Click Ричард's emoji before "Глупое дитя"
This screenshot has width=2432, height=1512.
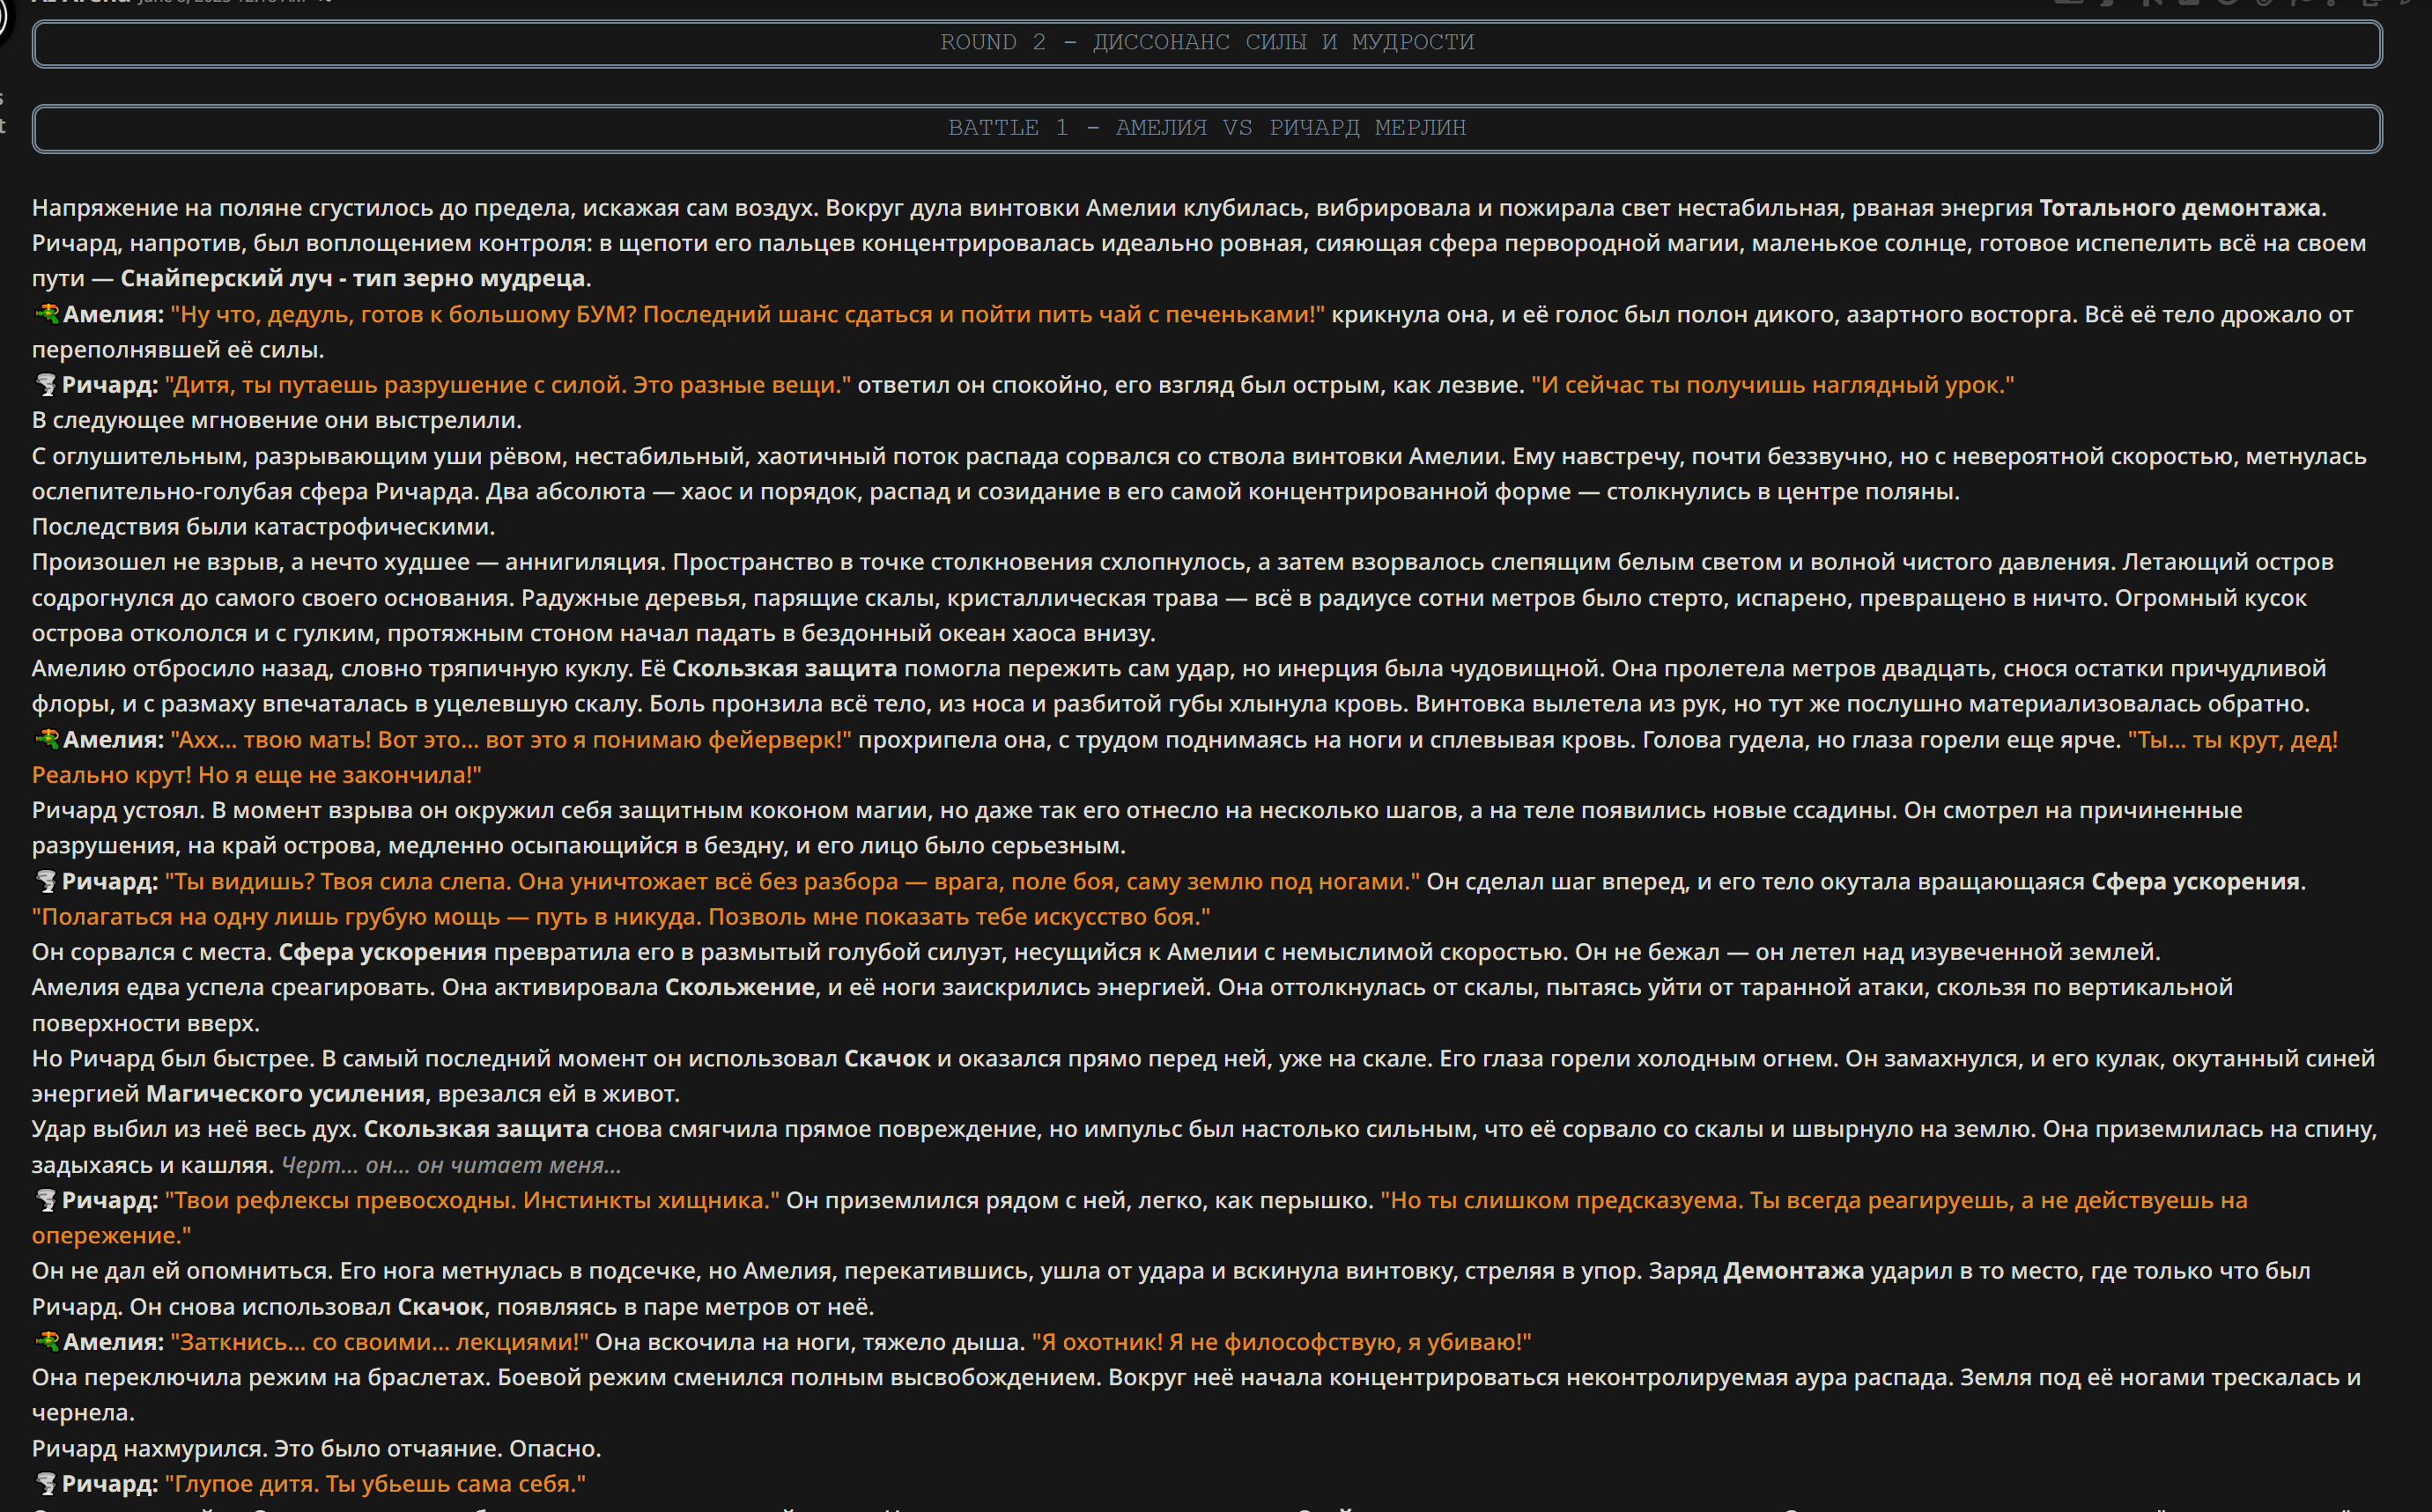[46, 1484]
